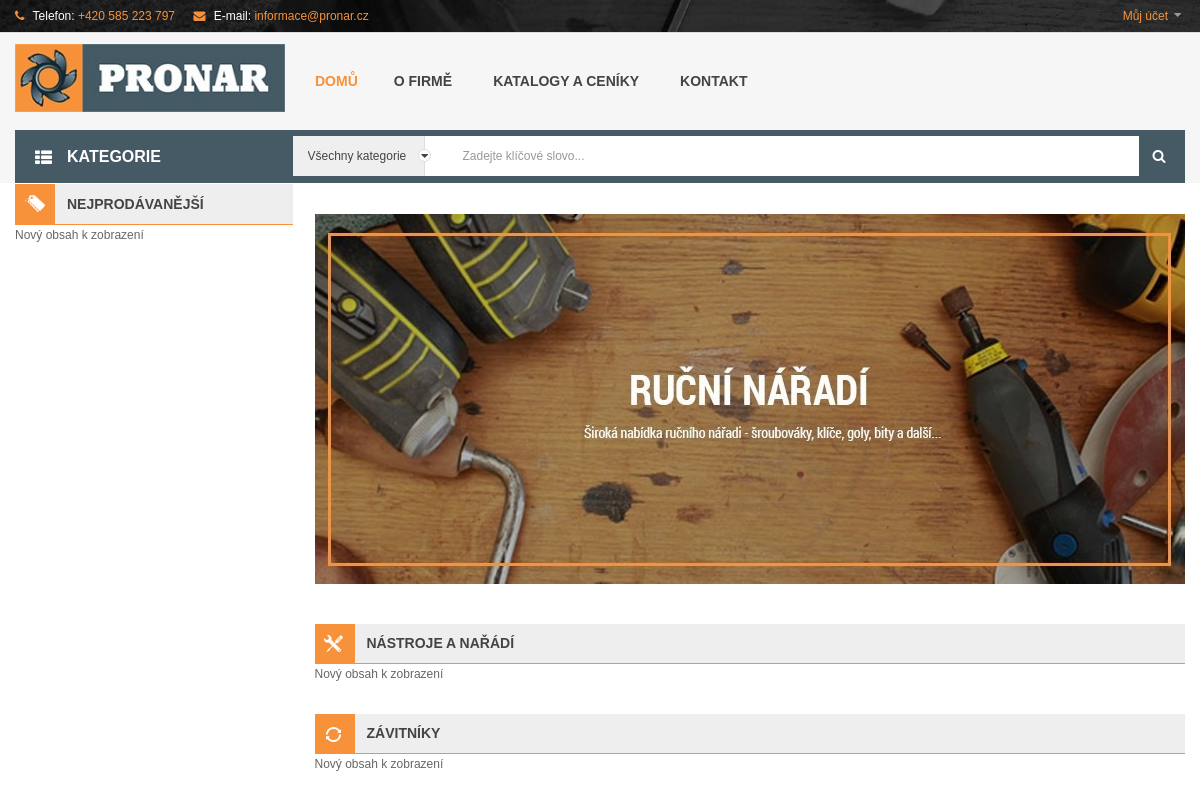Image resolution: width=1200 pixels, height=800 pixels.
Task: Click the refresh arrows icon beside Závitníky
Action: 334,734
